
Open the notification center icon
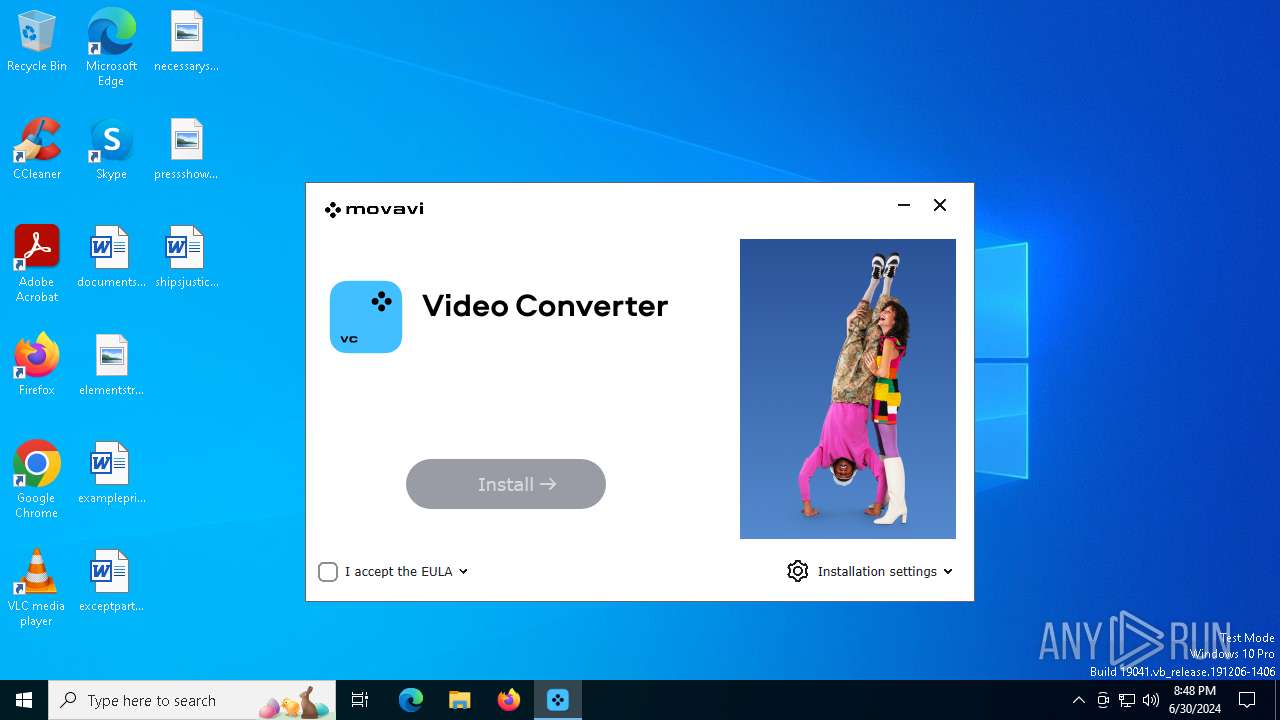click(x=1247, y=700)
